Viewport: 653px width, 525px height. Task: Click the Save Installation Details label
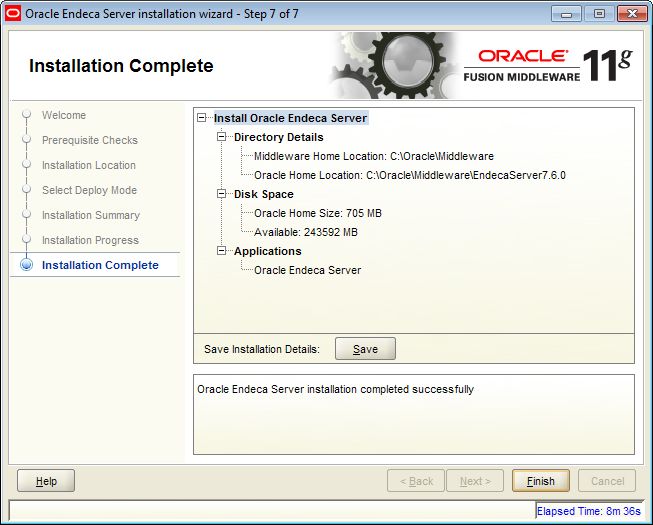pos(262,349)
